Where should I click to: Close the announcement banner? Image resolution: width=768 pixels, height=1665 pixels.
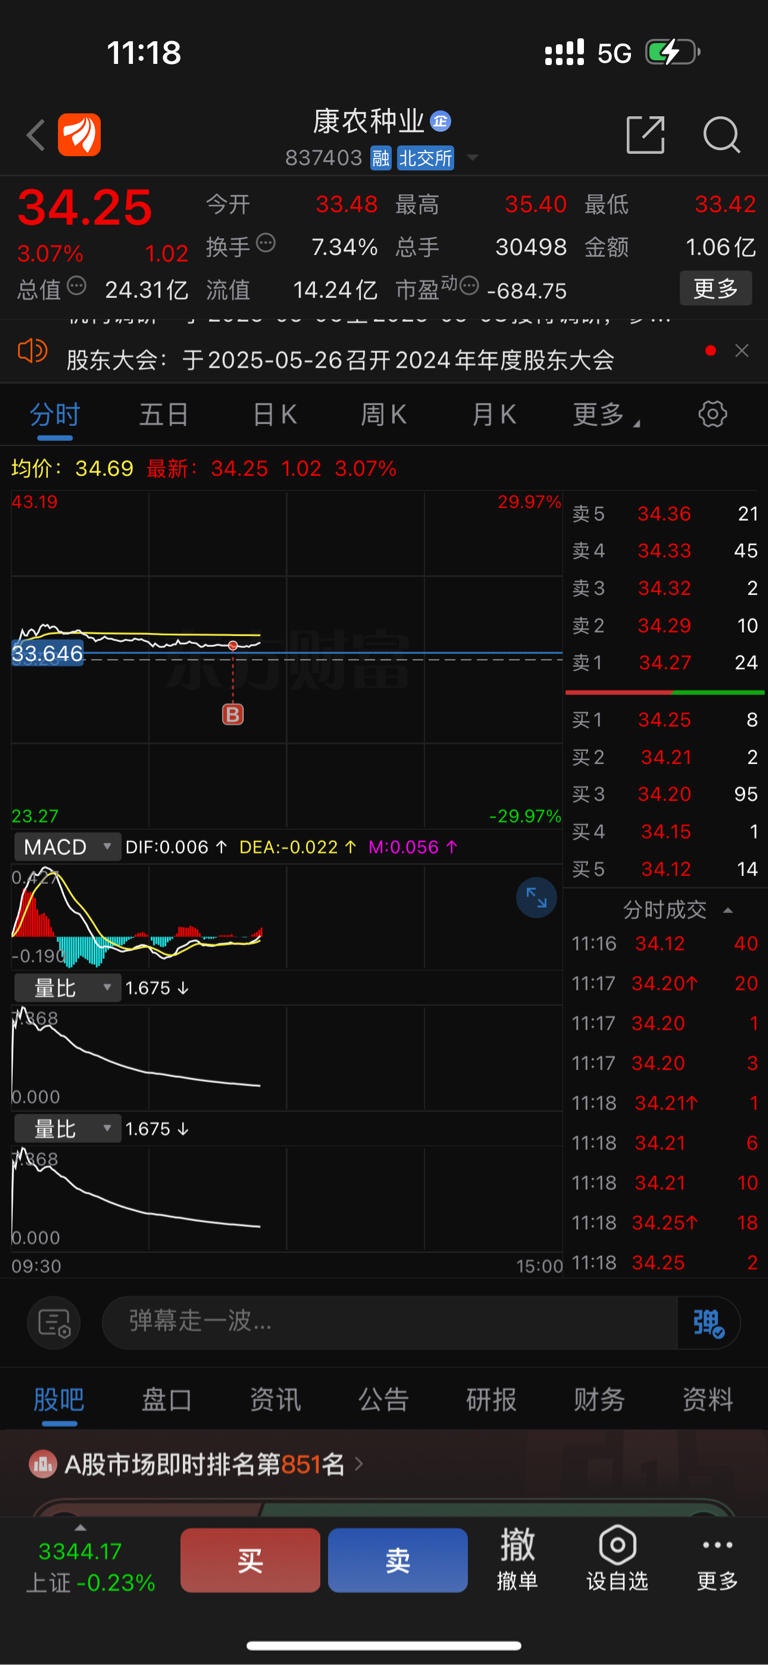[x=742, y=350]
